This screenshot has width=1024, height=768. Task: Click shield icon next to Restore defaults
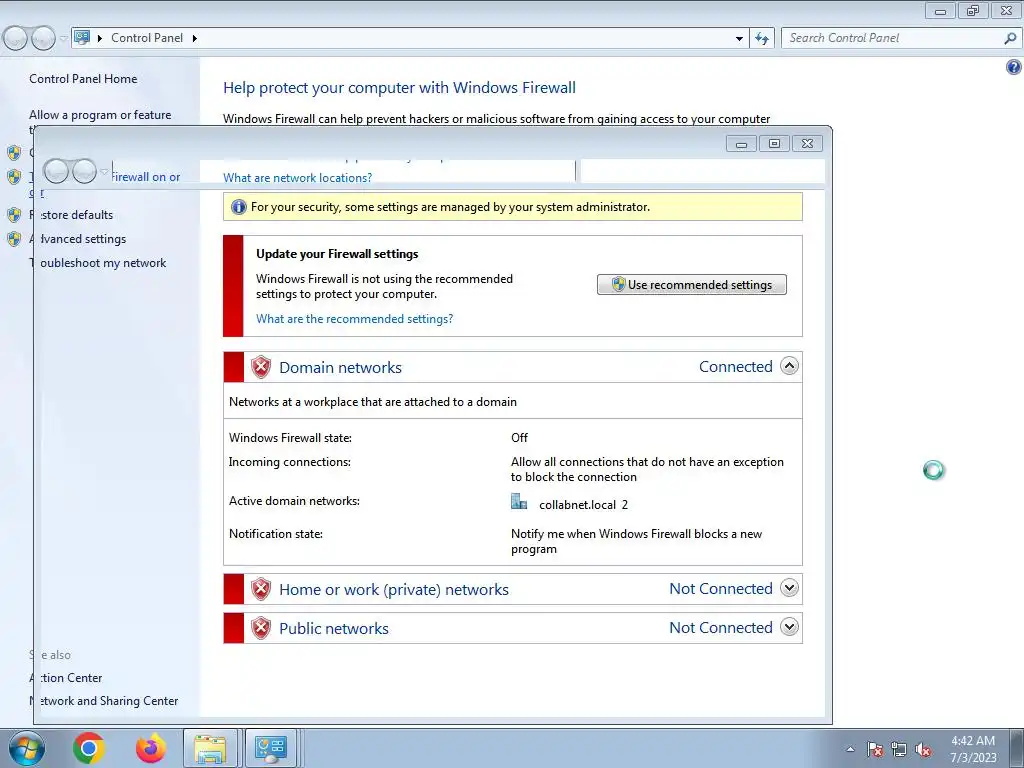click(14, 215)
